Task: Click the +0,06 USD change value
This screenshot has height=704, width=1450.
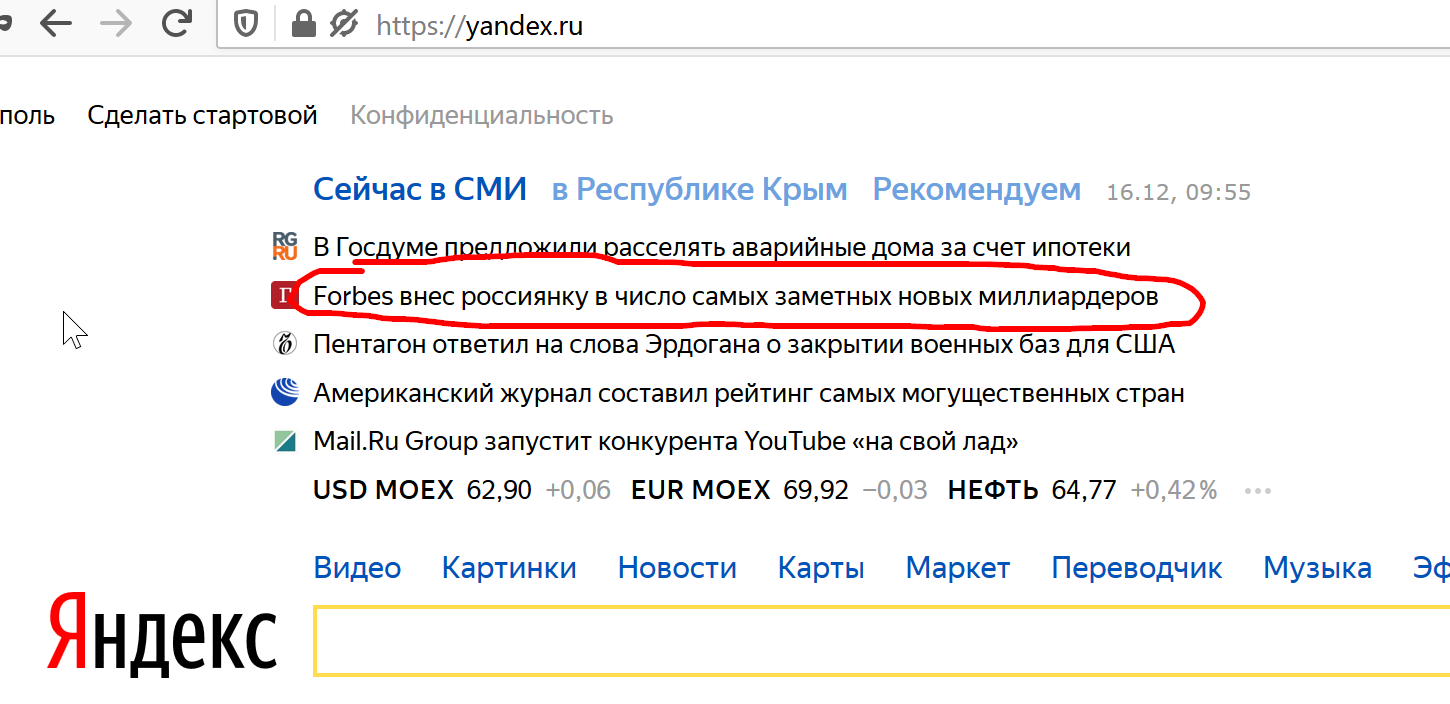Action: point(578,490)
